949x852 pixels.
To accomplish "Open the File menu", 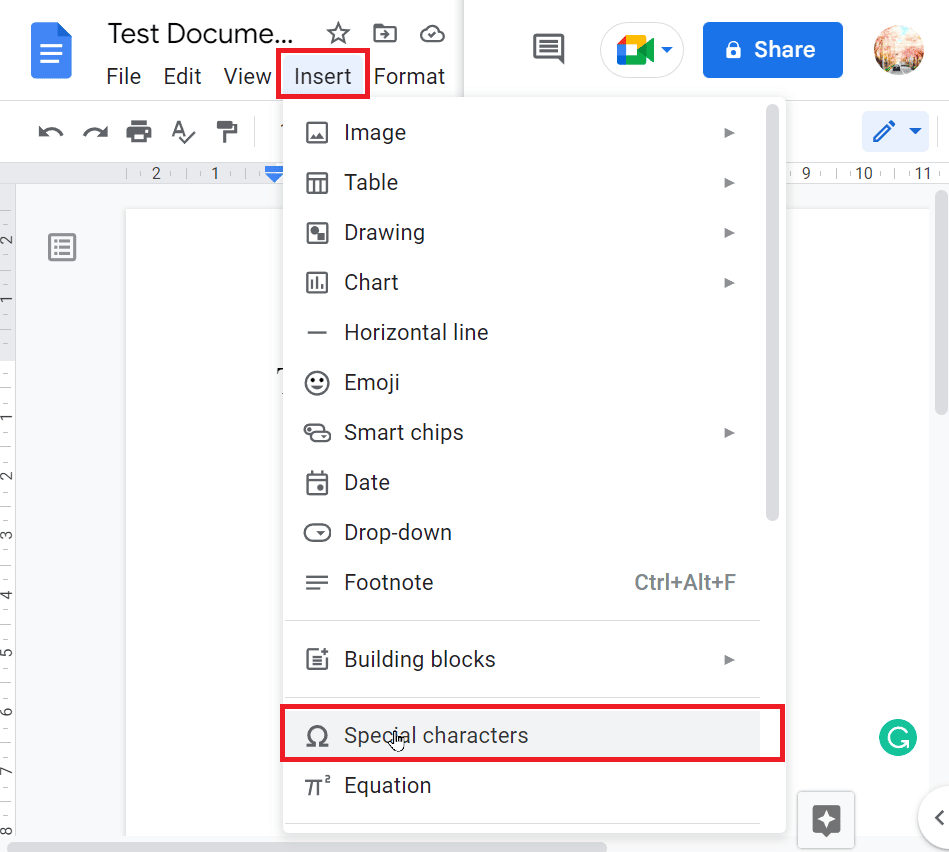I will pyautogui.click(x=123, y=77).
